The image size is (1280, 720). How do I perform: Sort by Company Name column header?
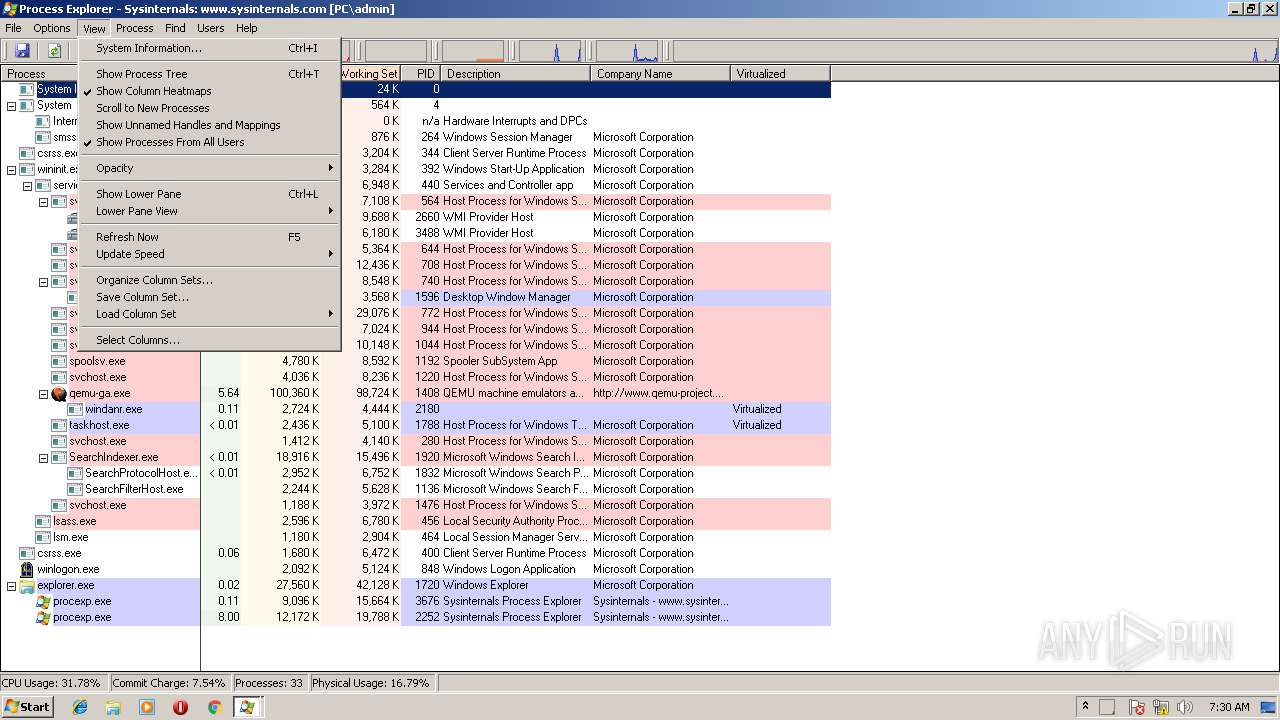[661, 74]
